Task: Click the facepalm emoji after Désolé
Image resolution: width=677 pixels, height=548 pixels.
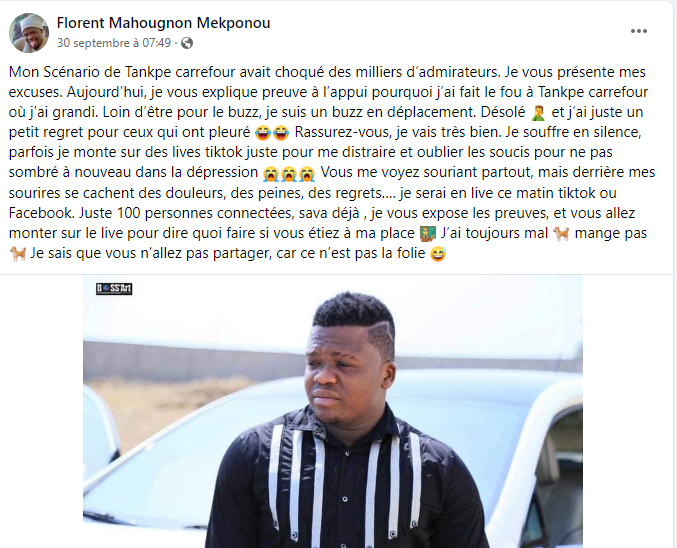Action: (538, 113)
